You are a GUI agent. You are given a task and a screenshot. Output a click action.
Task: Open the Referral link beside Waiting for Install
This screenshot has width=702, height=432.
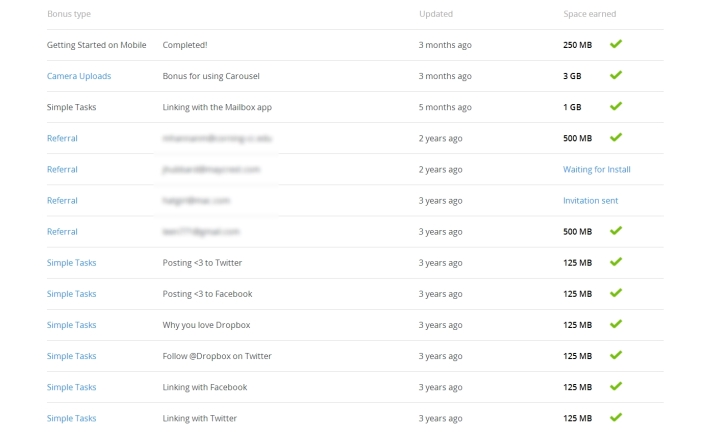tap(62, 169)
